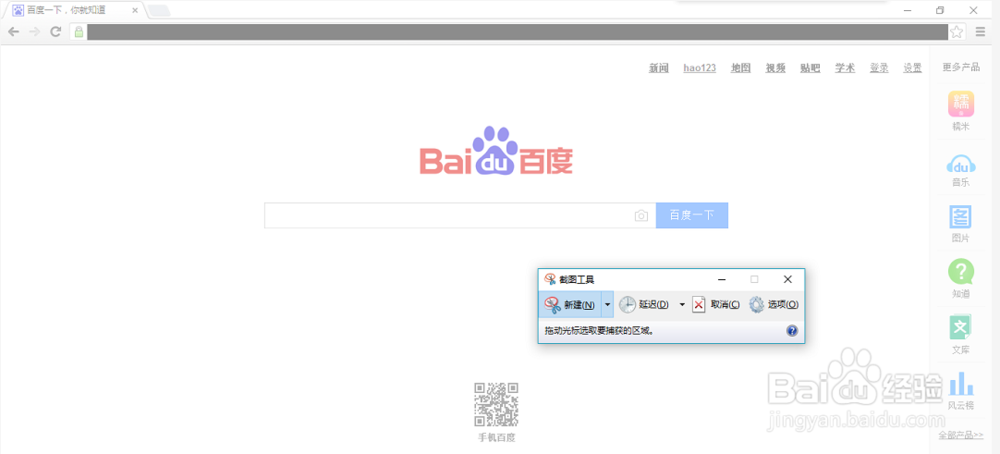Click the browser back arrow

click(13, 32)
